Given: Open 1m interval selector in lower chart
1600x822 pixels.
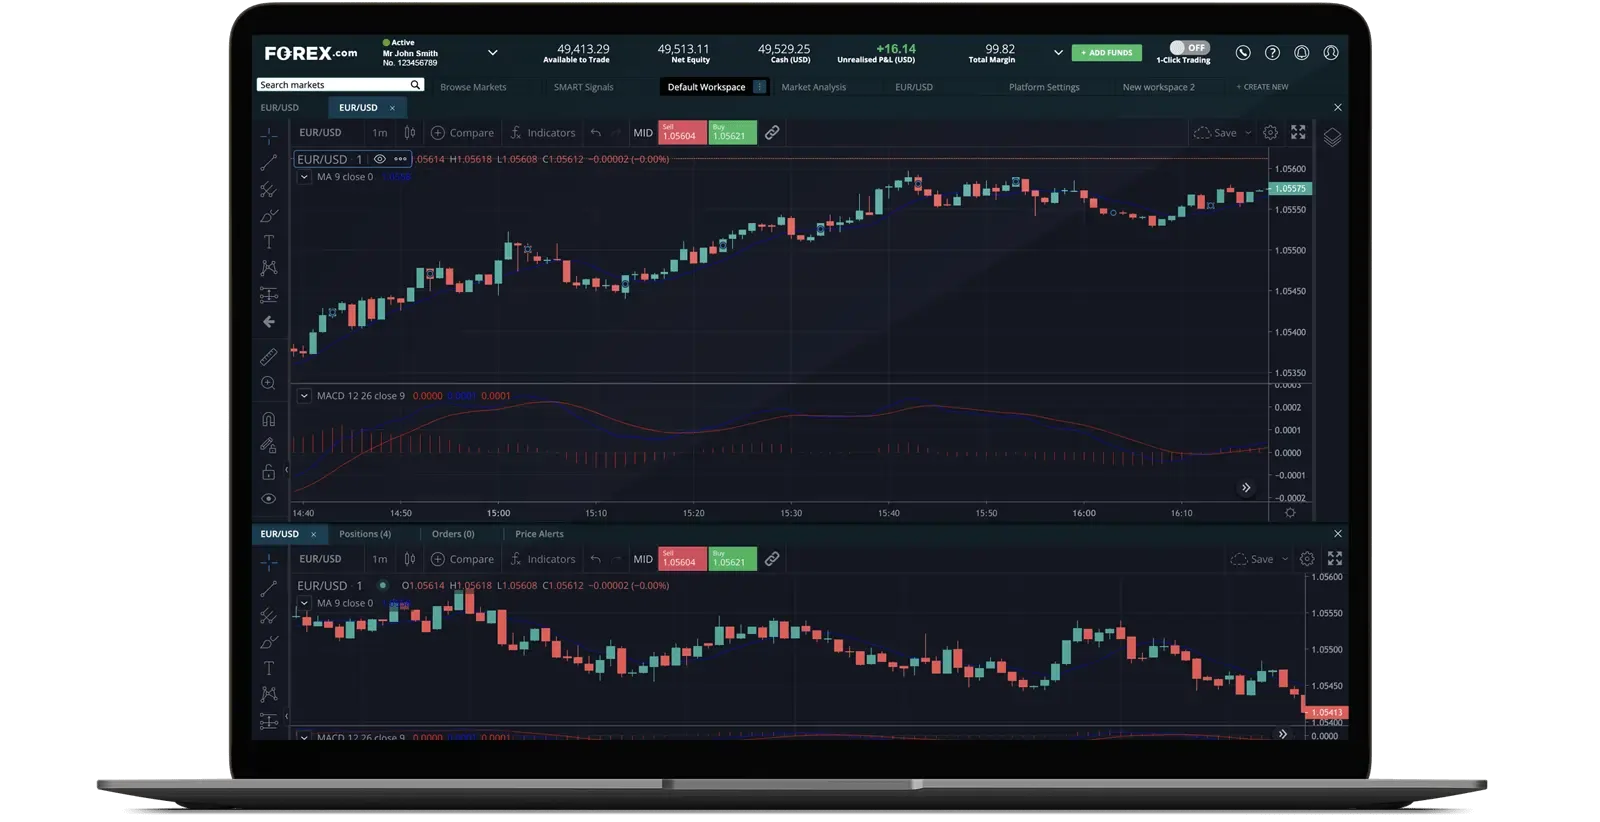Looking at the screenshot, I should [x=380, y=559].
